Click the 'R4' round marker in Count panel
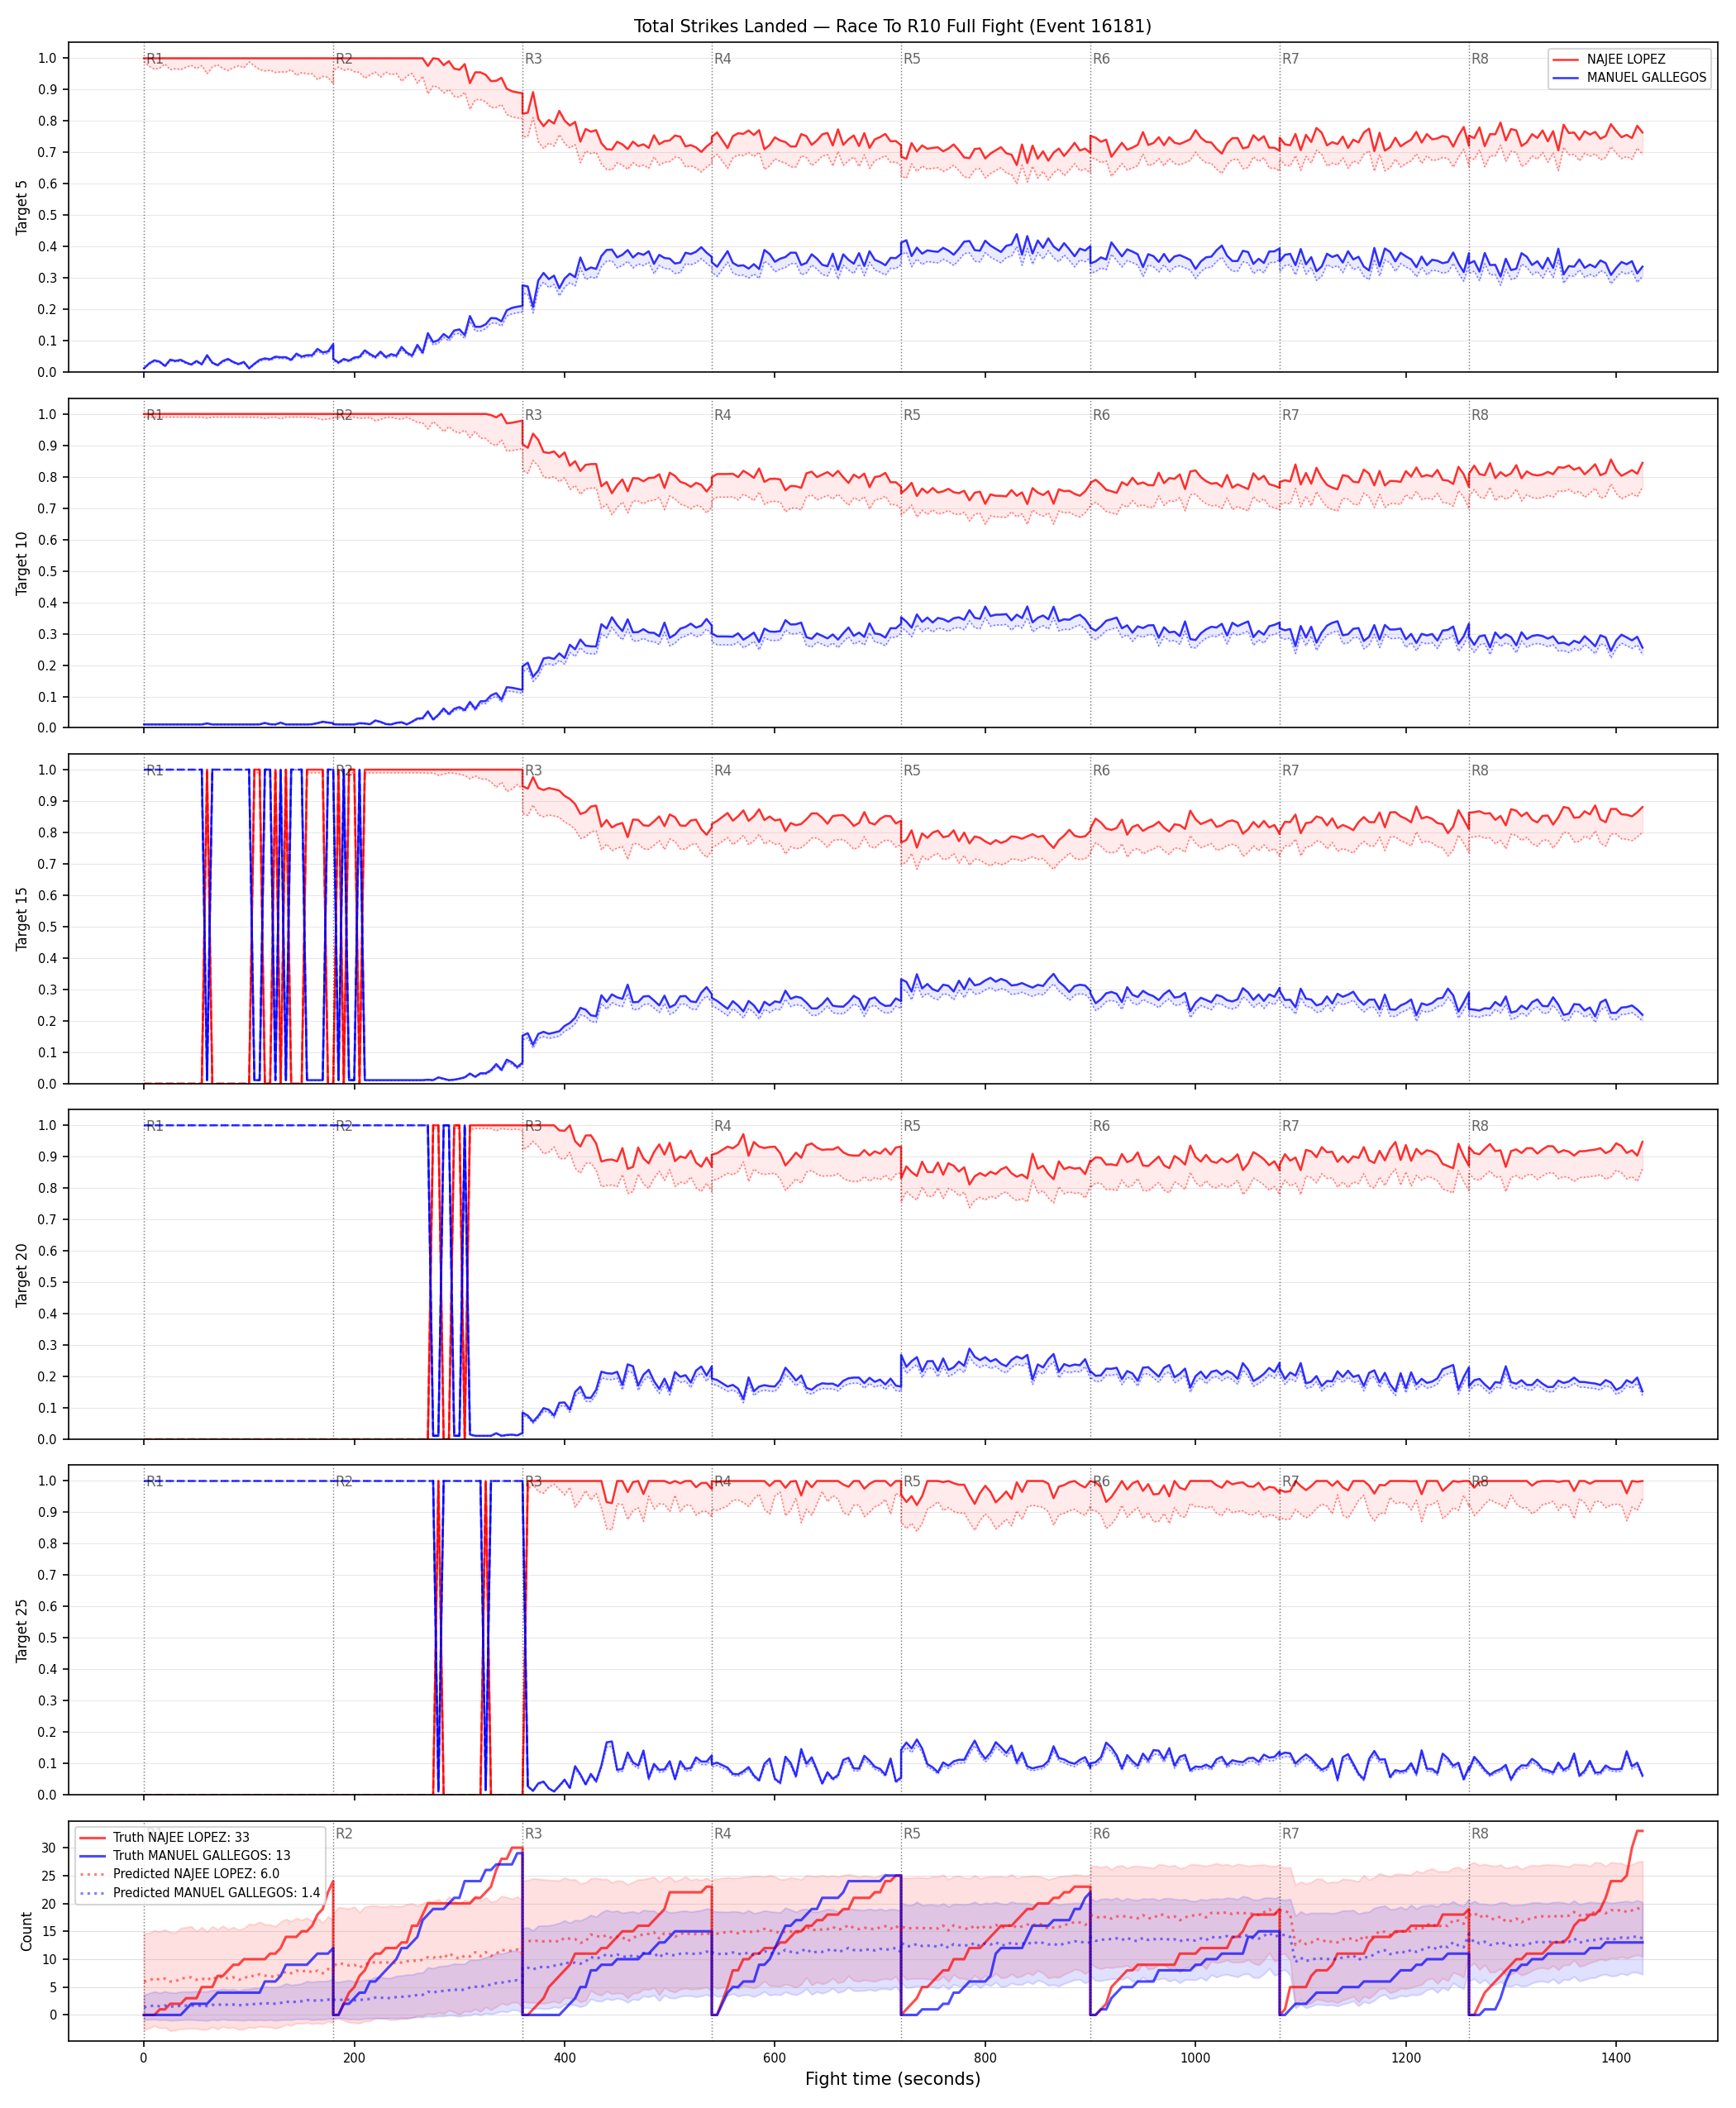 [x=722, y=1833]
